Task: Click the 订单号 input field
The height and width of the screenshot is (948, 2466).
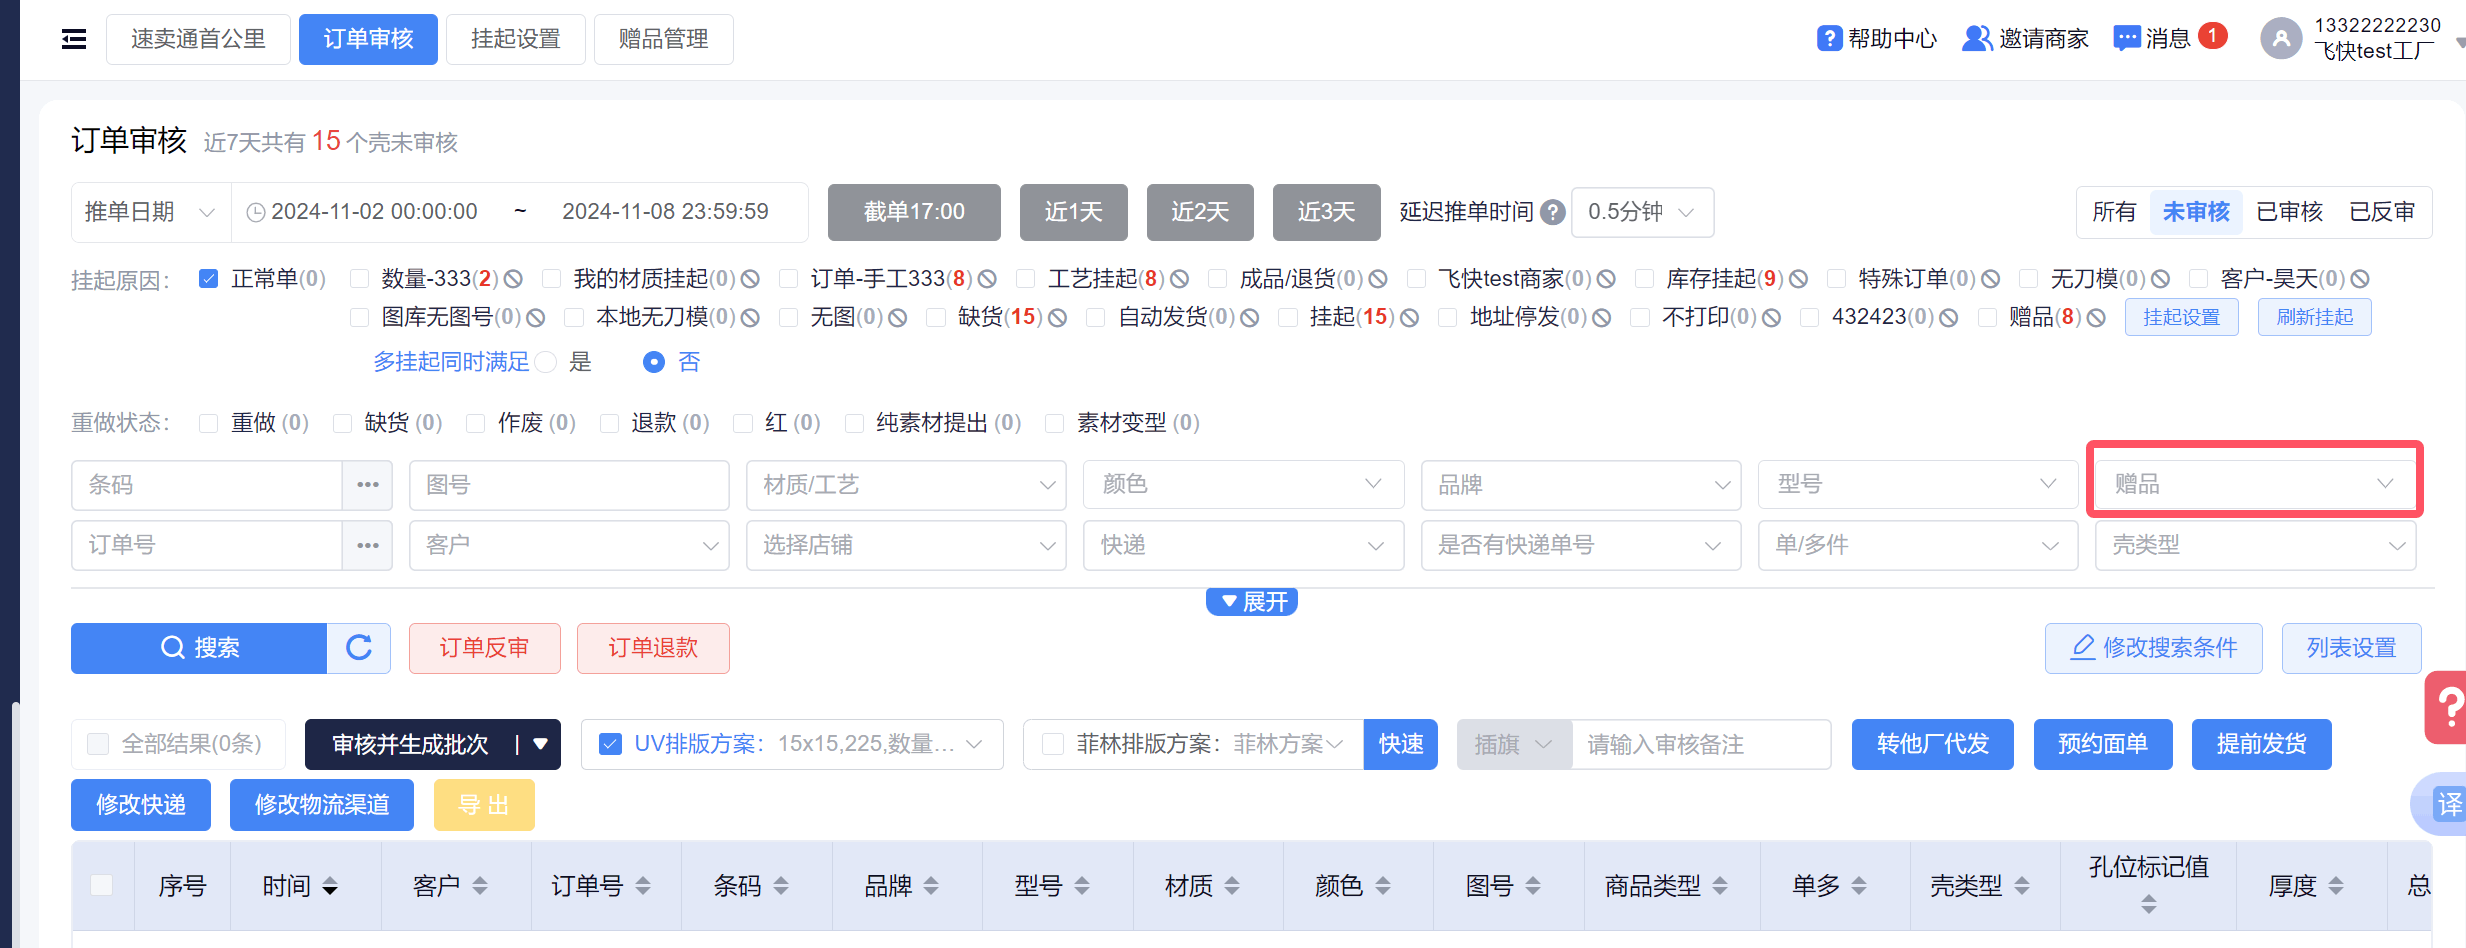Action: [207, 545]
